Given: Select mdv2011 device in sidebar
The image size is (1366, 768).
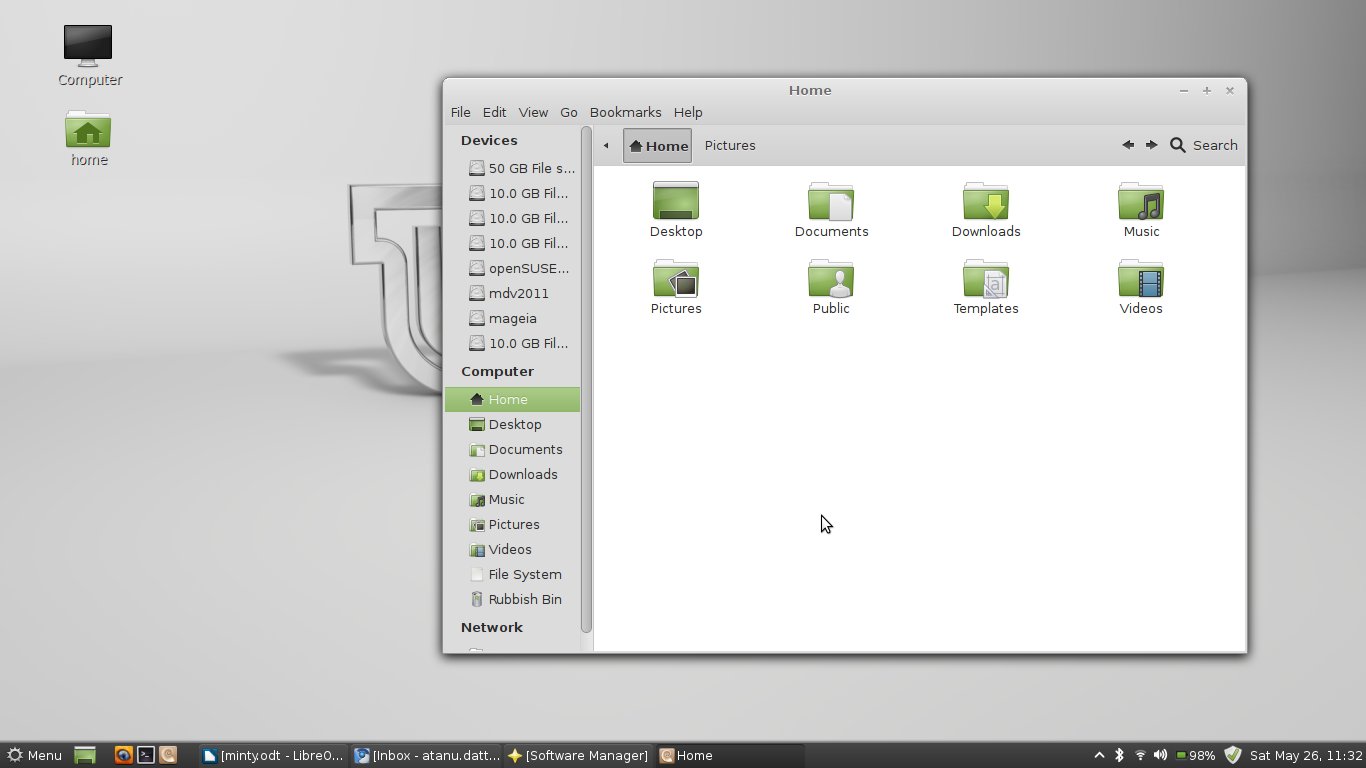Looking at the screenshot, I should (518, 293).
